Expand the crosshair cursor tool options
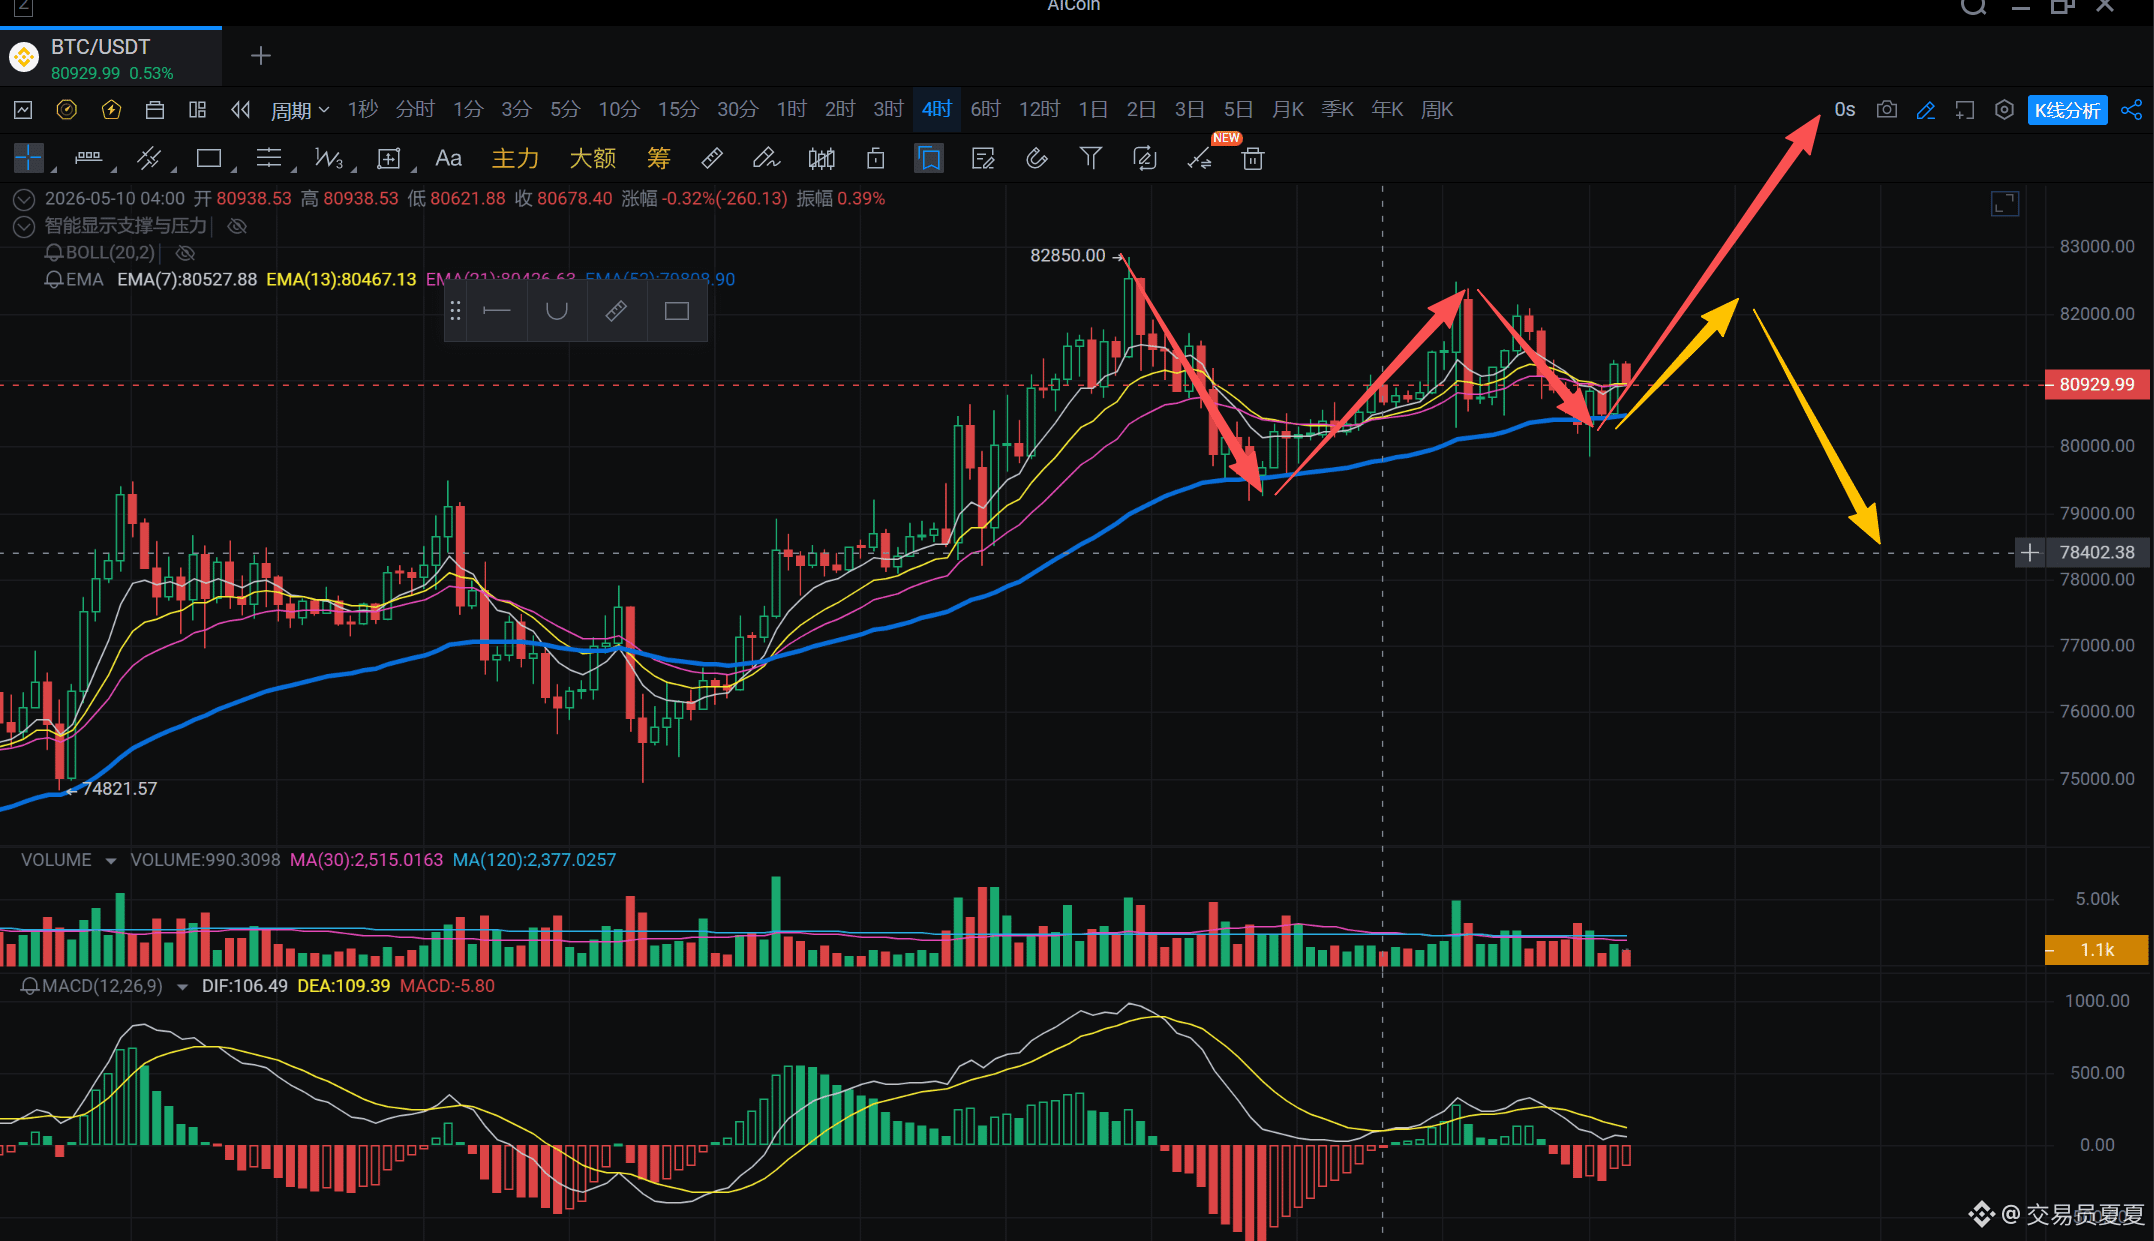Viewport: 2154px width, 1241px height. click(x=54, y=170)
